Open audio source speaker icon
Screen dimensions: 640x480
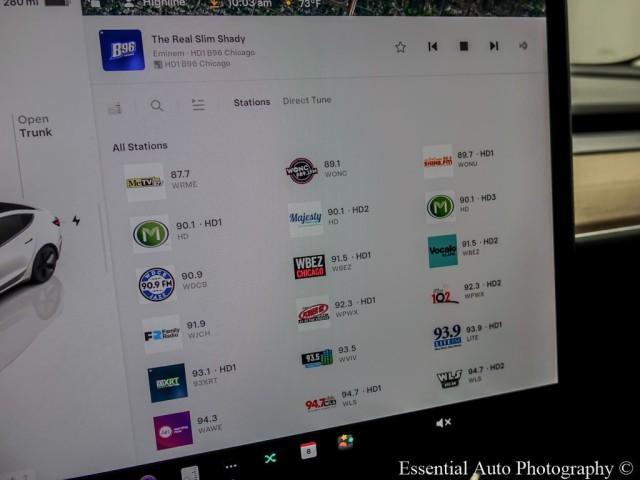[523, 46]
